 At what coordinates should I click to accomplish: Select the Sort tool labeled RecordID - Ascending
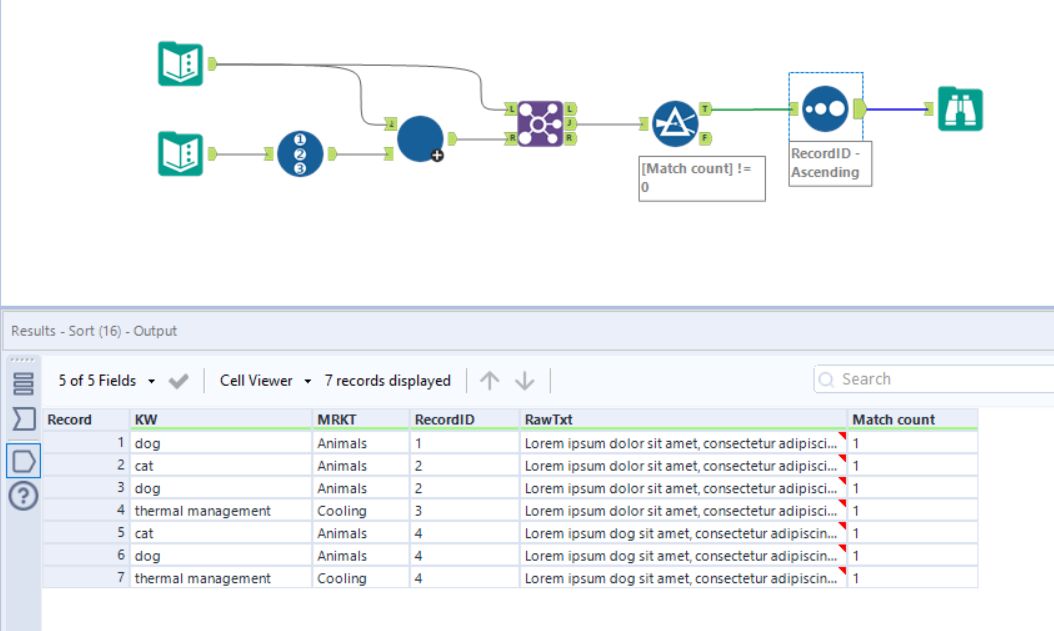824,109
